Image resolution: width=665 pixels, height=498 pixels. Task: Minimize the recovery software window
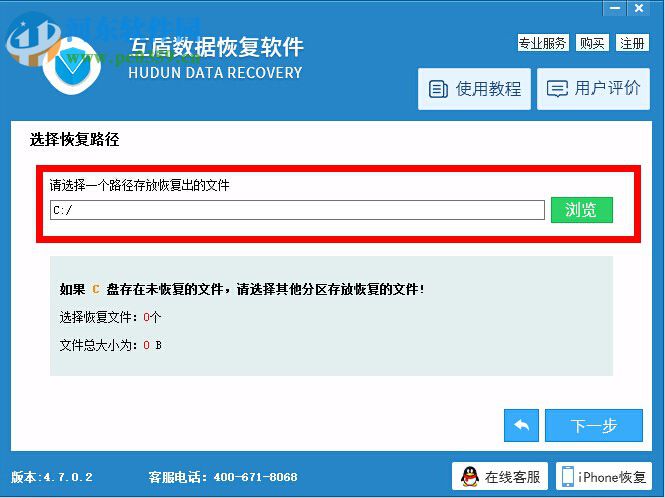tap(615, 8)
